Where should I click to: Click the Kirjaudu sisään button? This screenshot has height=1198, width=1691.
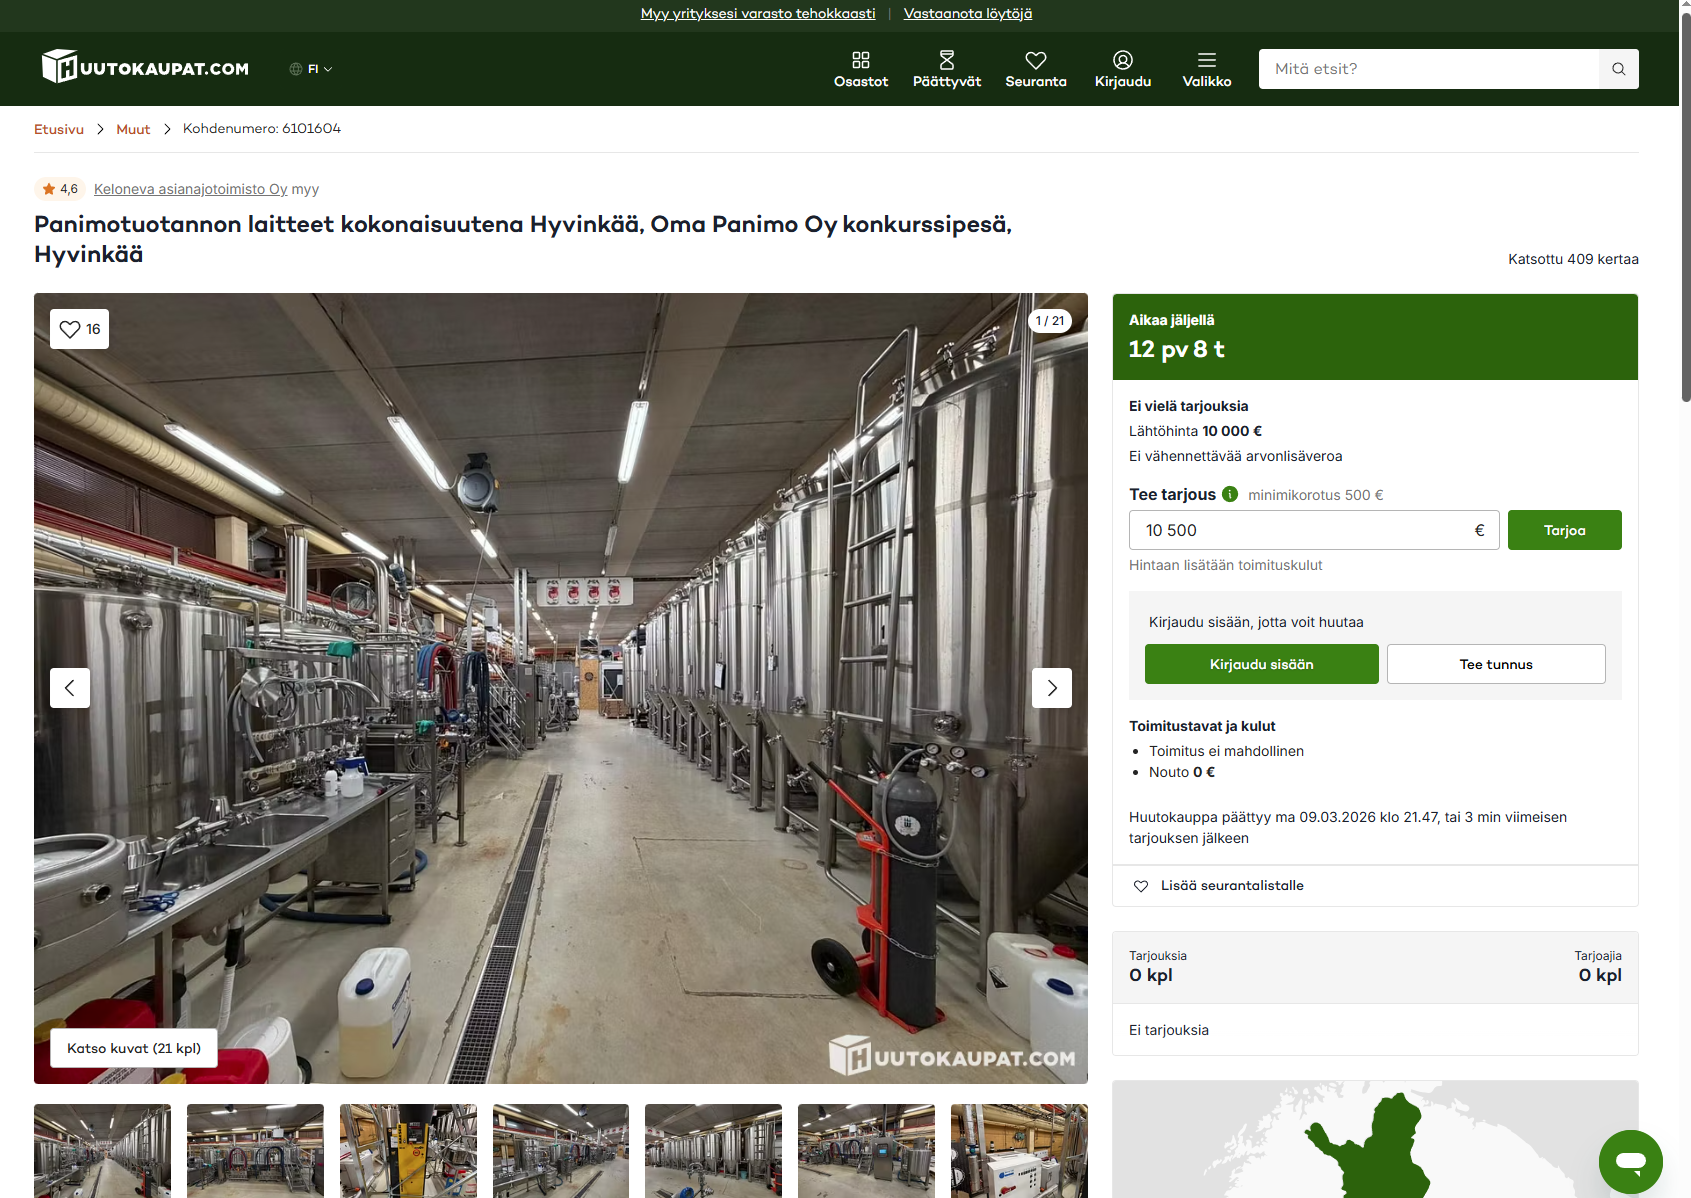click(x=1261, y=664)
